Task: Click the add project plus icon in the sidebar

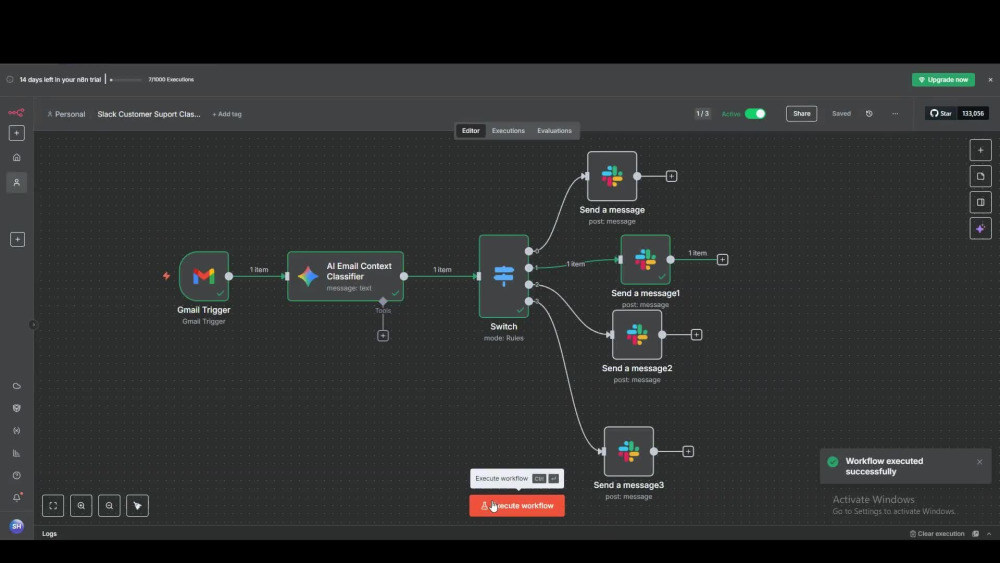Action: tap(17, 240)
